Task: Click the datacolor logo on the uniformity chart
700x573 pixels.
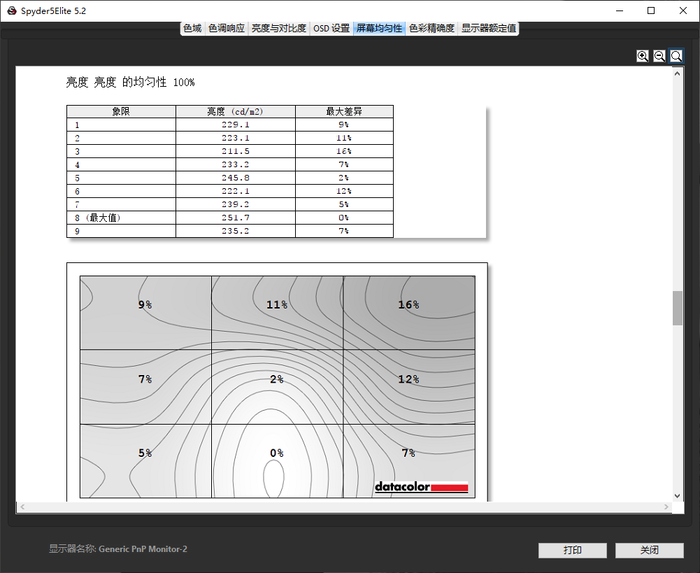Action: [x=421, y=487]
